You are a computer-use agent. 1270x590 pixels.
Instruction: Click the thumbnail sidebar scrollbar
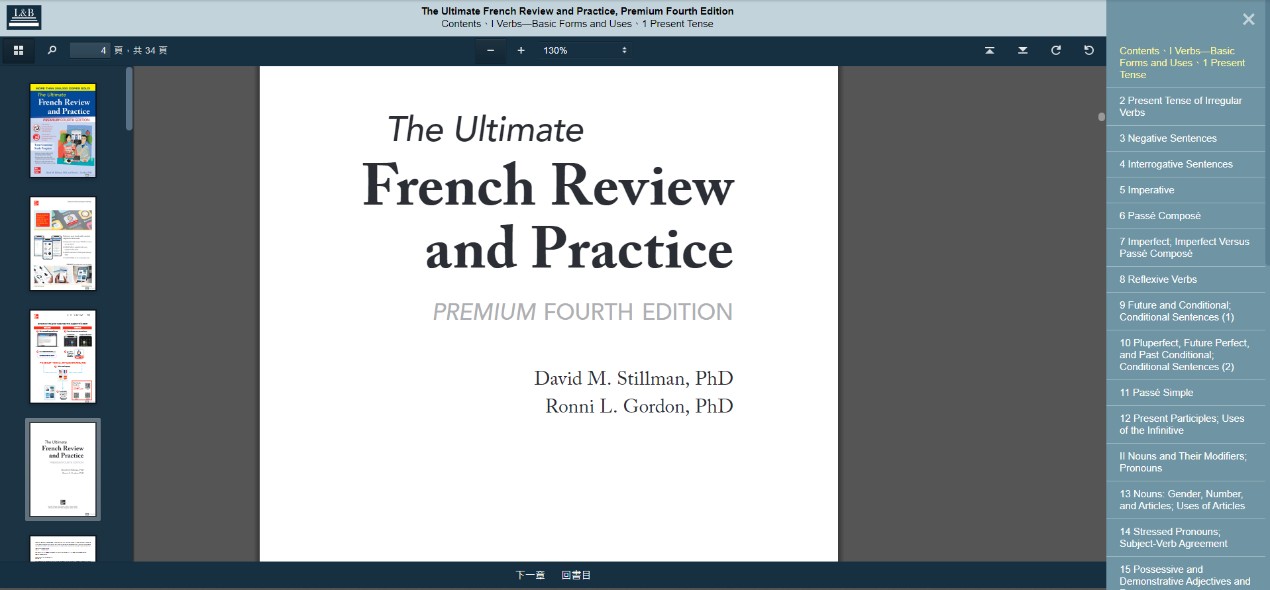tap(129, 99)
